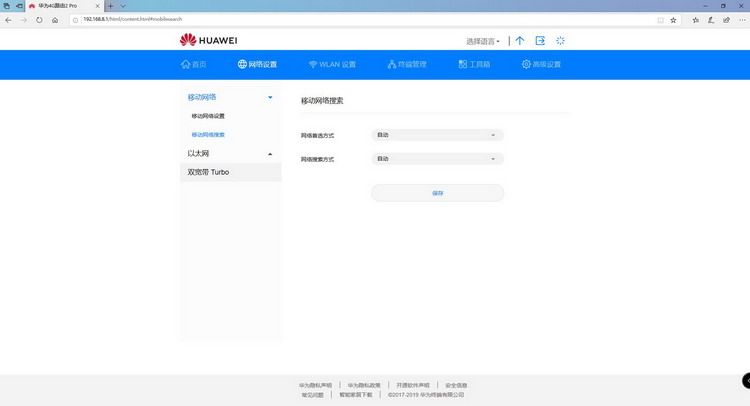Screen dimensions: 750x406
Task: Click the browser address bar
Action: pyautogui.click(x=364, y=20)
